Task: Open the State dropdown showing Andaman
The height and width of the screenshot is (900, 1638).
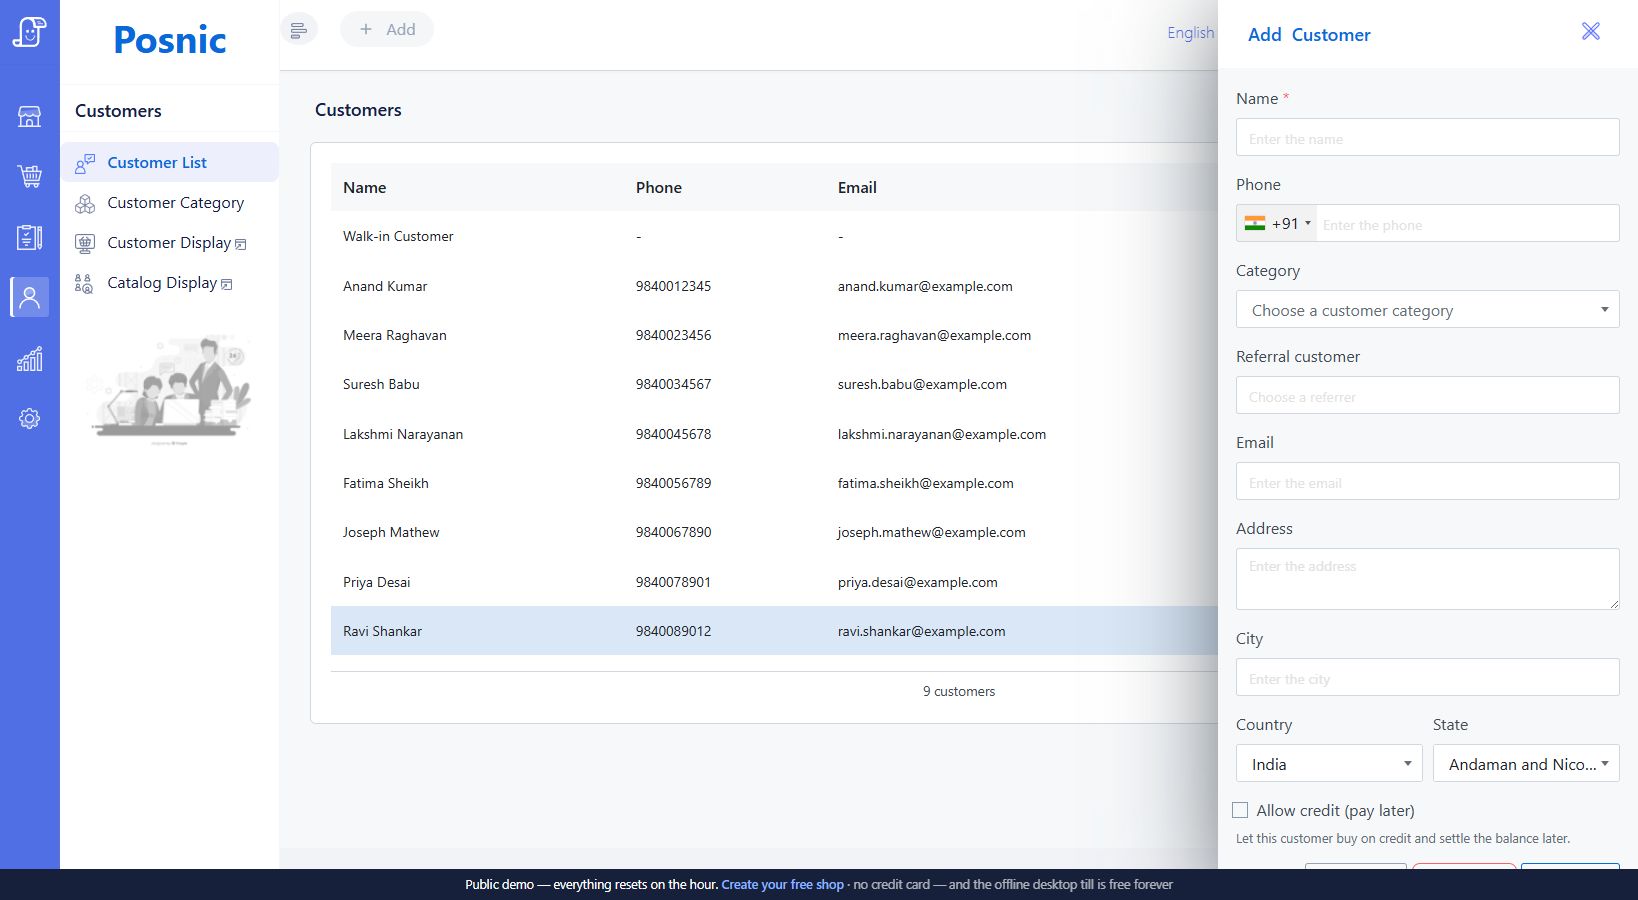Action: click(x=1526, y=764)
